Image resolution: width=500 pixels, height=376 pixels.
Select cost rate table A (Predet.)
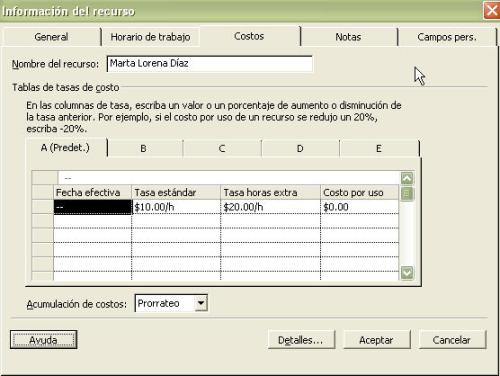[65, 148]
